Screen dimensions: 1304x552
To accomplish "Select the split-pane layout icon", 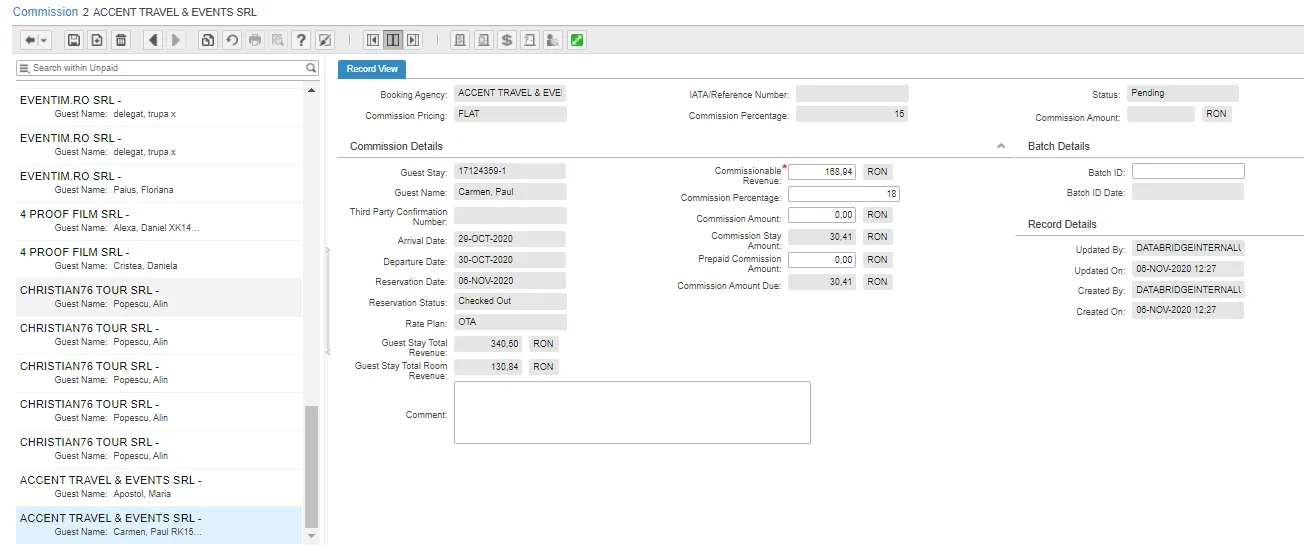I will click(393, 40).
